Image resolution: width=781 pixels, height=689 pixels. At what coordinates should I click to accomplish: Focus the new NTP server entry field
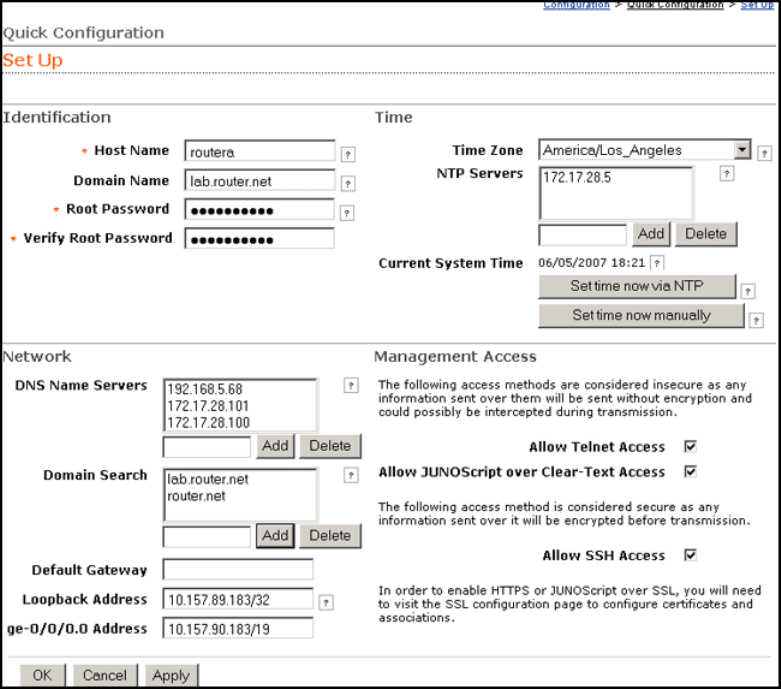pos(582,235)
